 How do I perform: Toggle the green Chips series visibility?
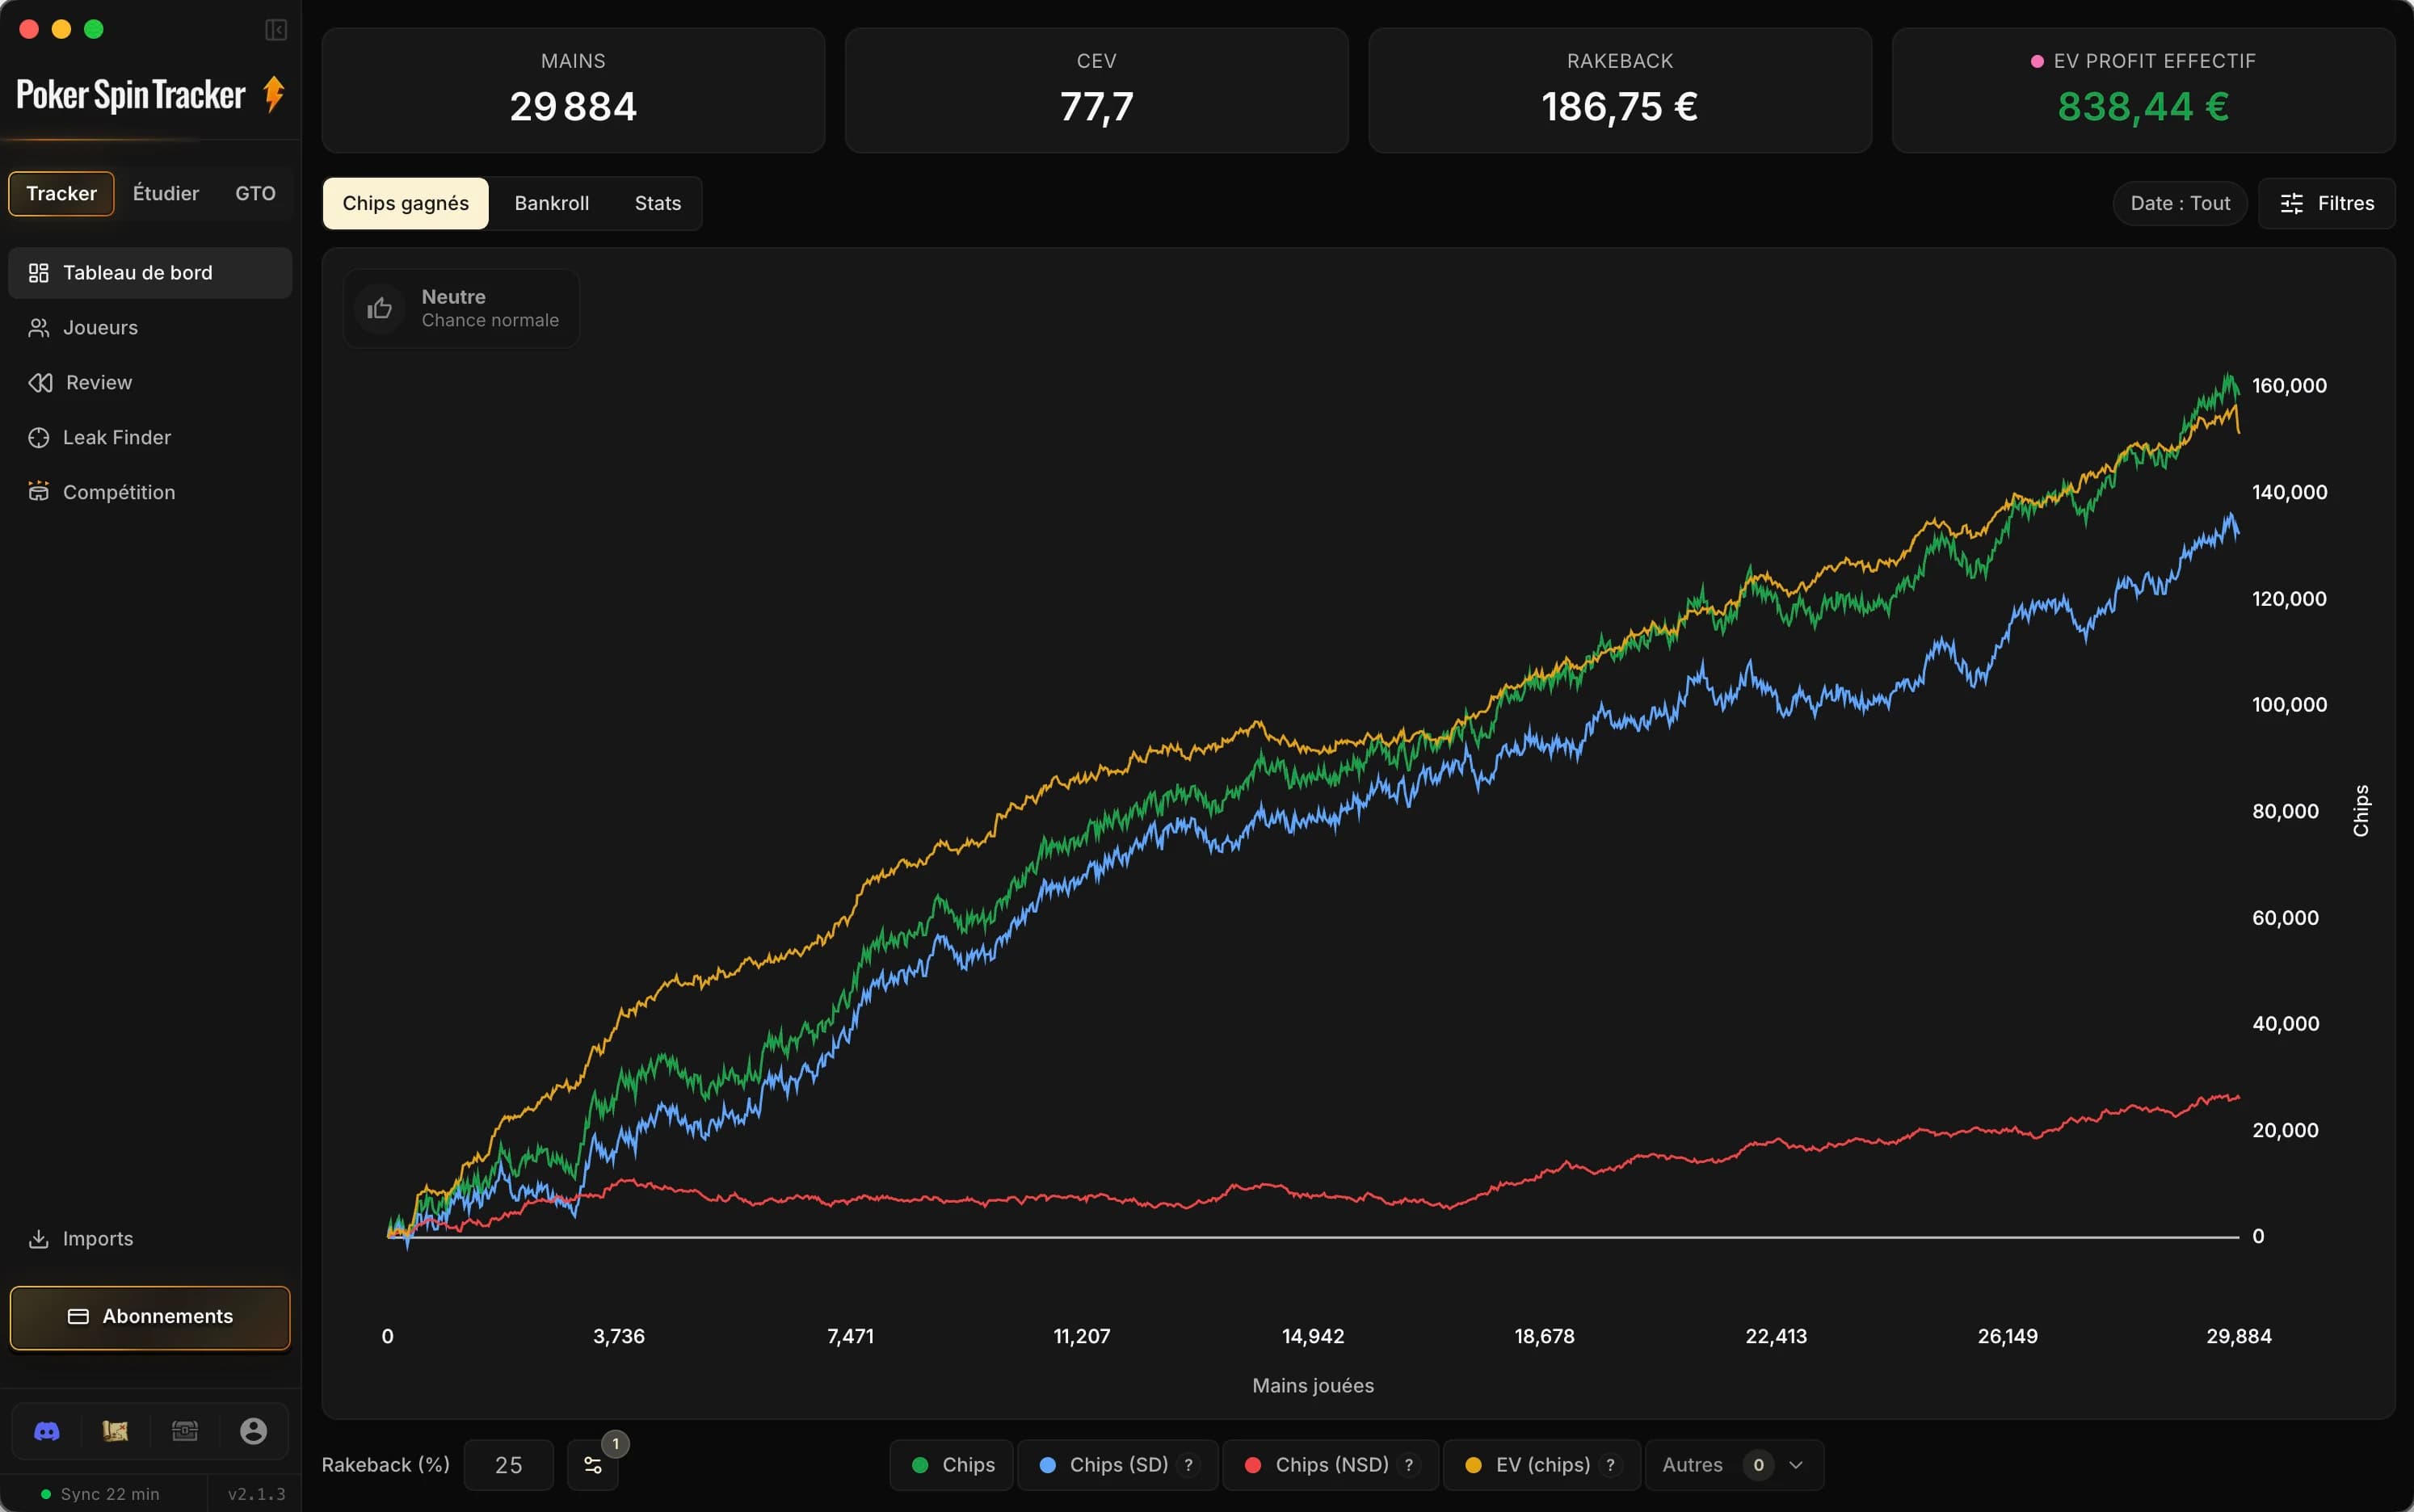(x=952, y=1465)
